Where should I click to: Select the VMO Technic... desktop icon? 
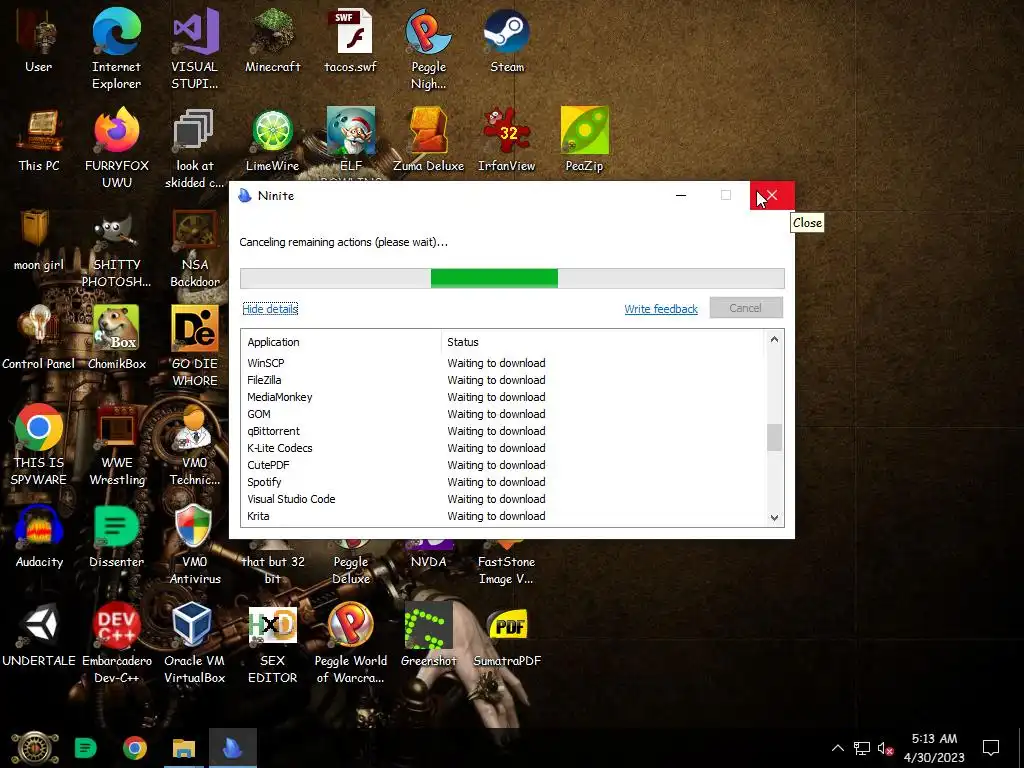pyautogui.click(x=195, y=445)
